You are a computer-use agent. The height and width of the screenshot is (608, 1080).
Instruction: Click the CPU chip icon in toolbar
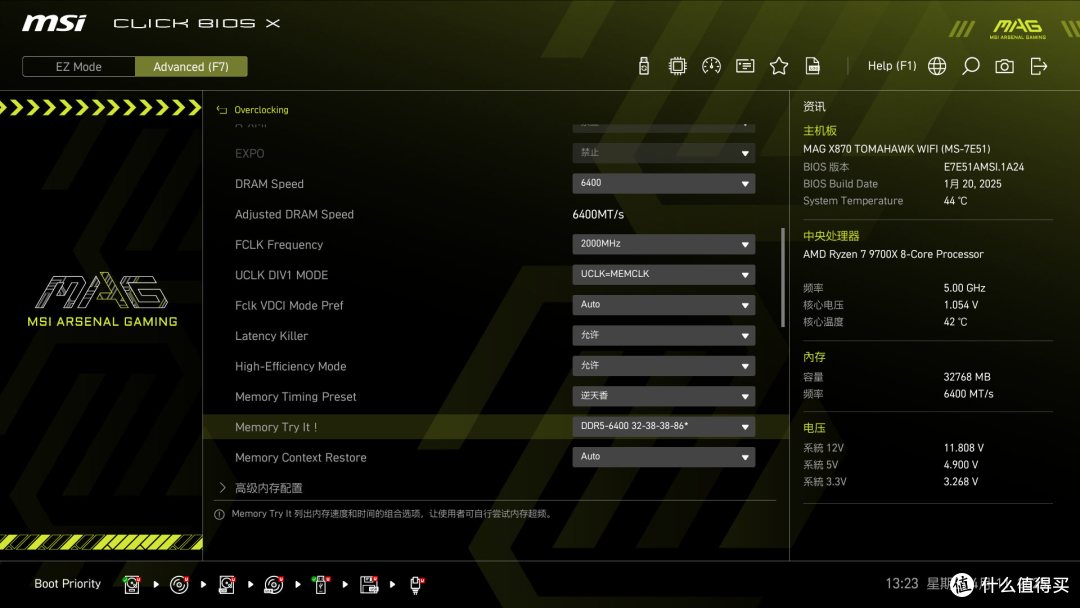click(x=677, y=66)
